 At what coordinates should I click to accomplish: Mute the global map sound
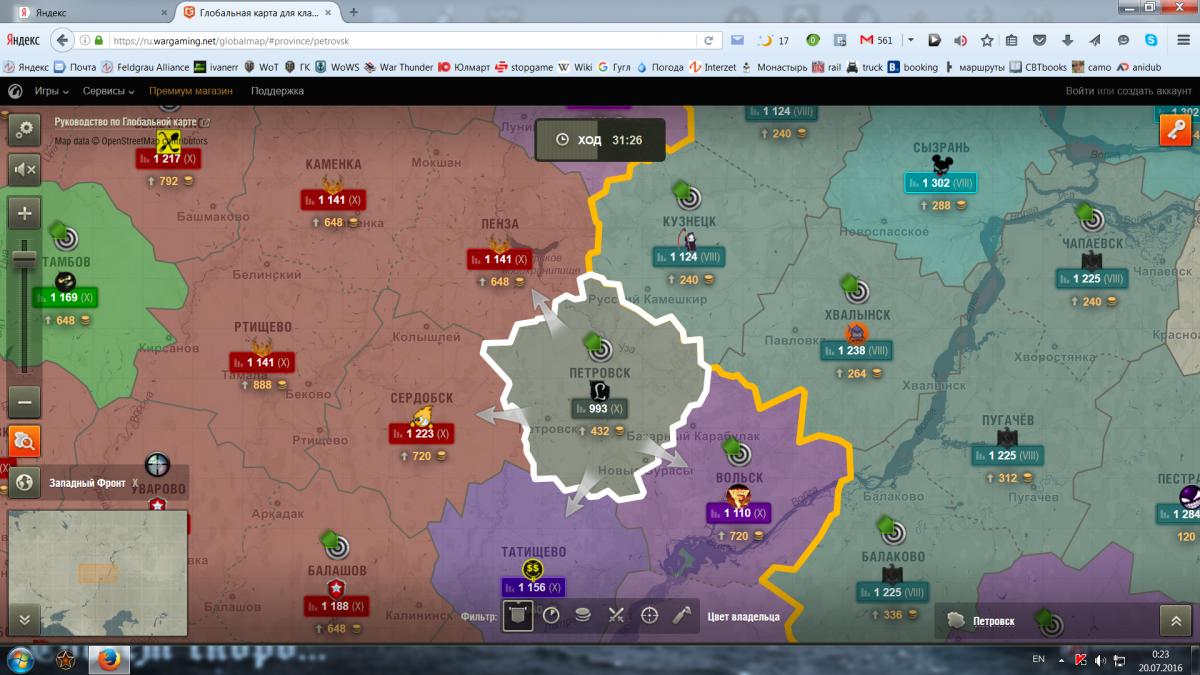coord(25,169)
